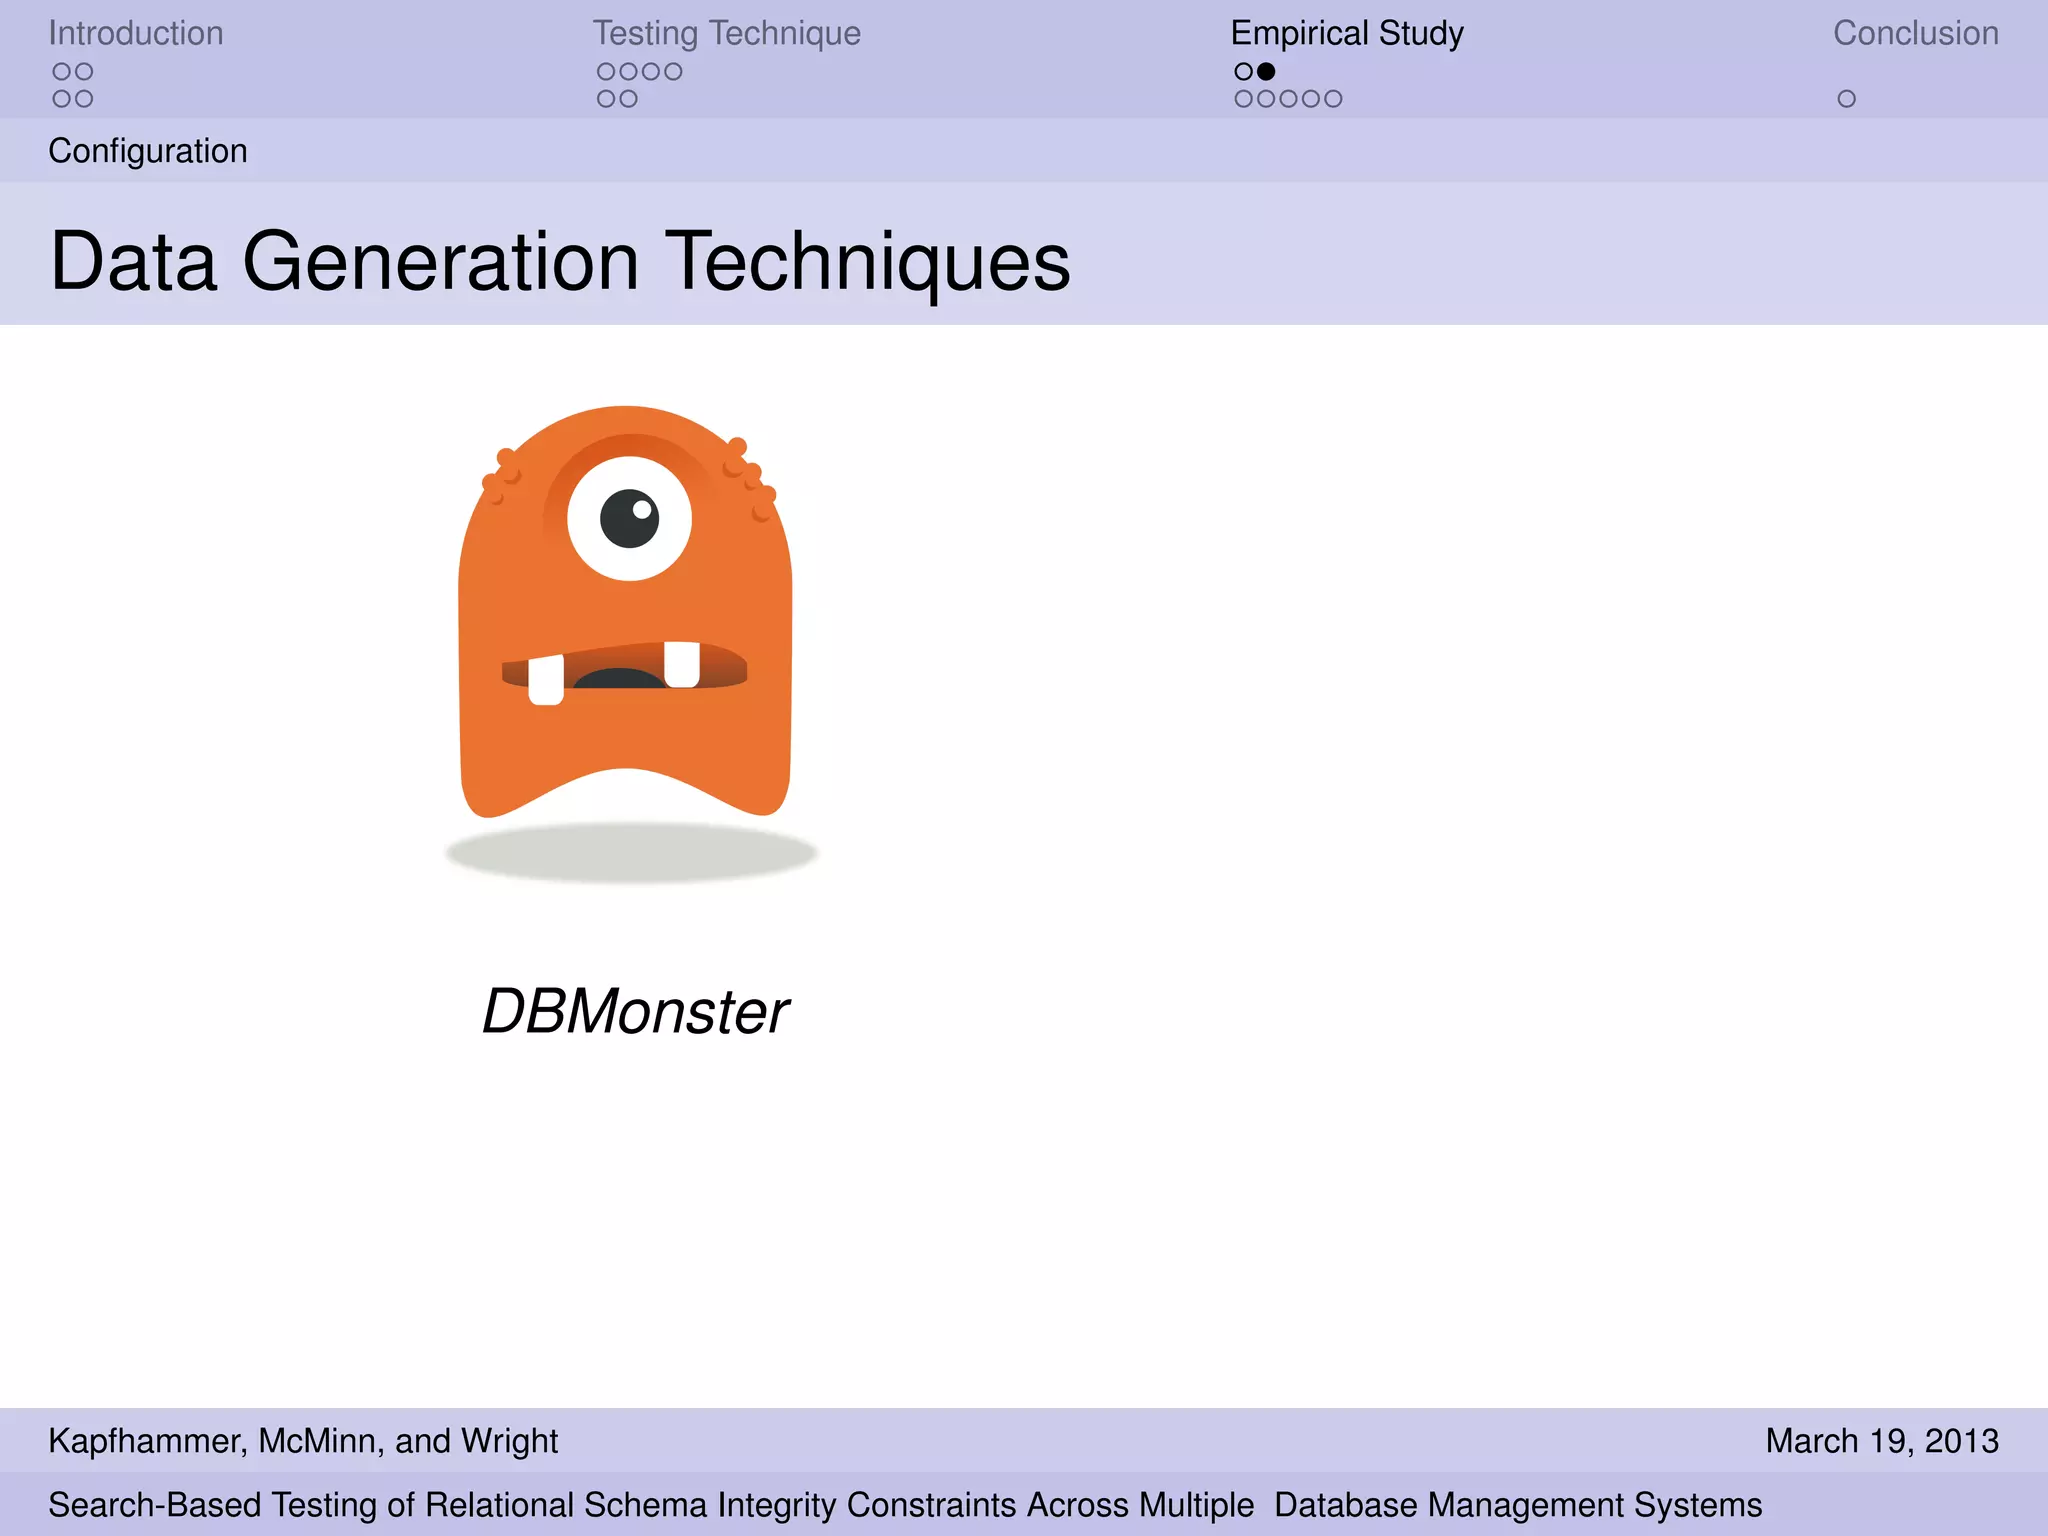The image size is (2048, 1536).
Task: Click the Data Generation Techniques title
Action: [560, 261]
